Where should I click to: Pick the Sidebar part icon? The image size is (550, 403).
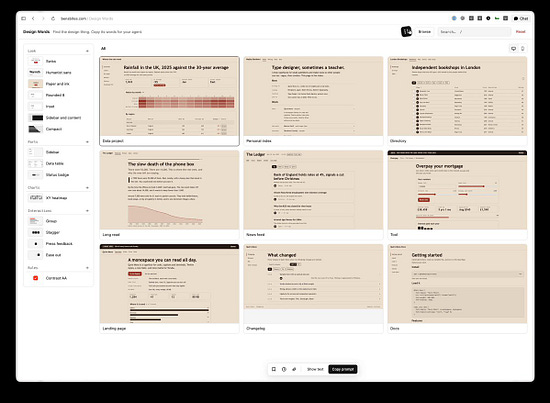click(x=35, y=152)
